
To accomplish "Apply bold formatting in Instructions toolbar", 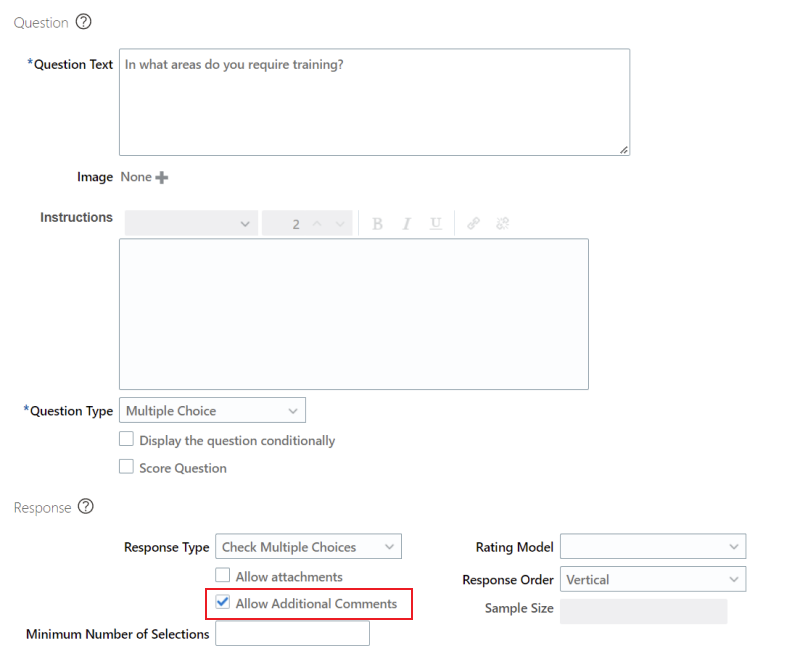I will click(377, 223).
